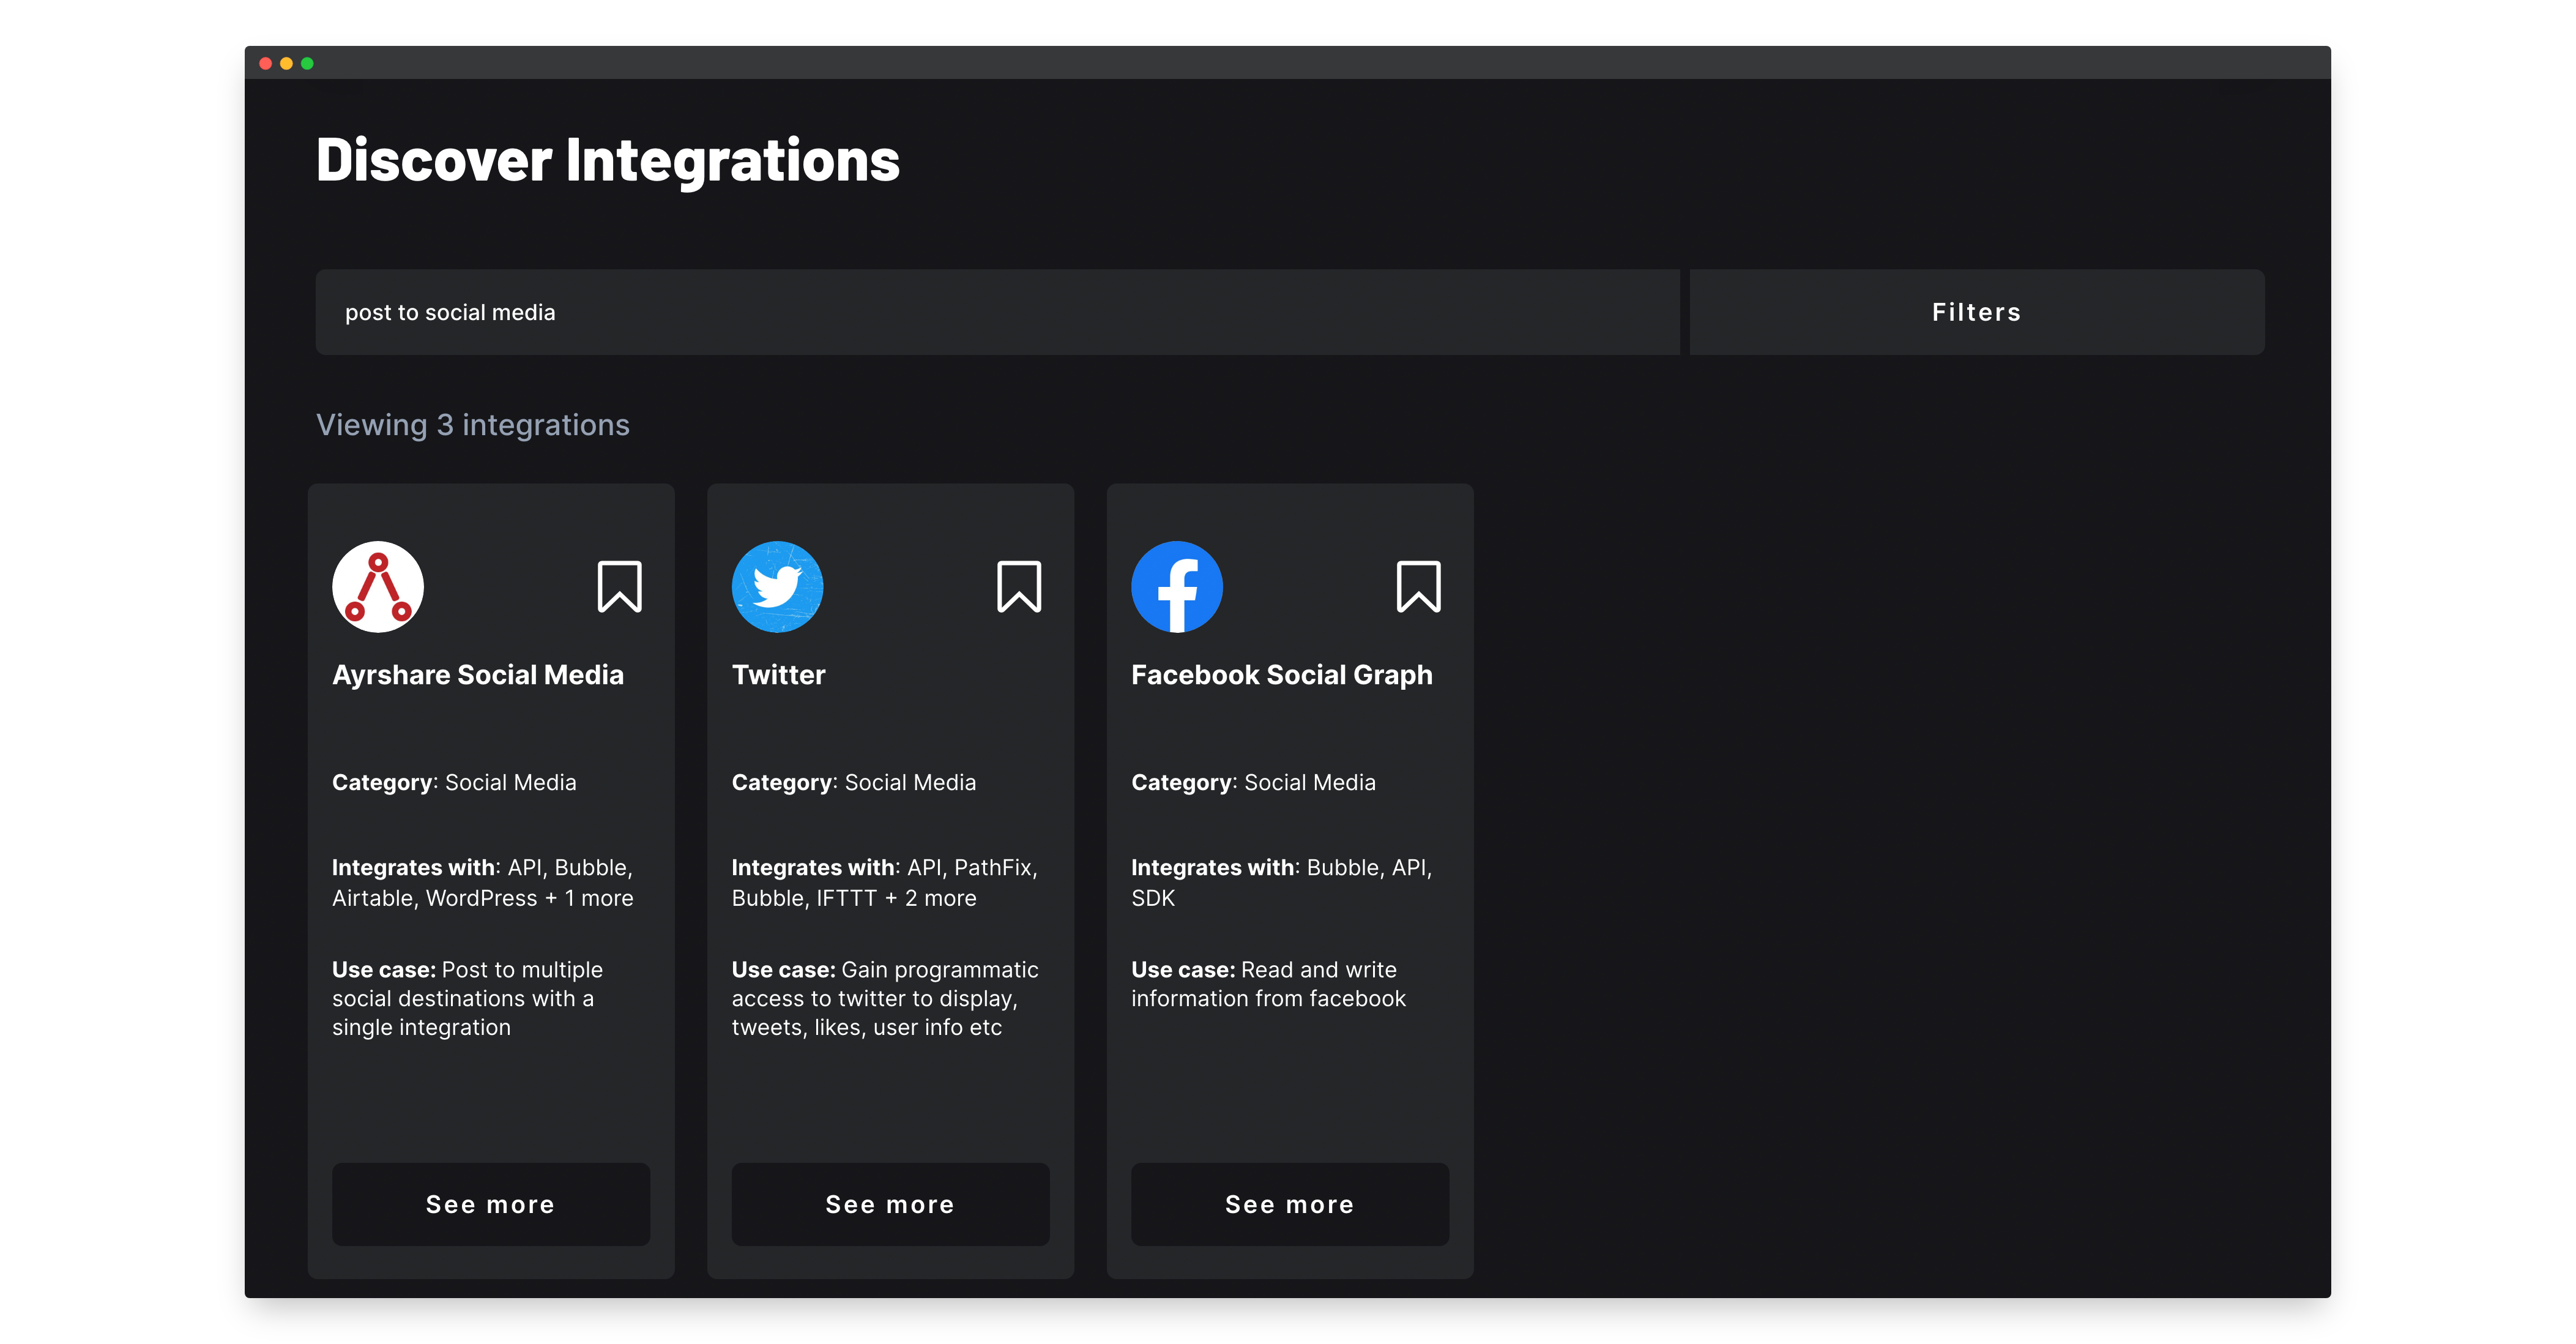
Task: Click the green maximize window dot
Action: 308,63
